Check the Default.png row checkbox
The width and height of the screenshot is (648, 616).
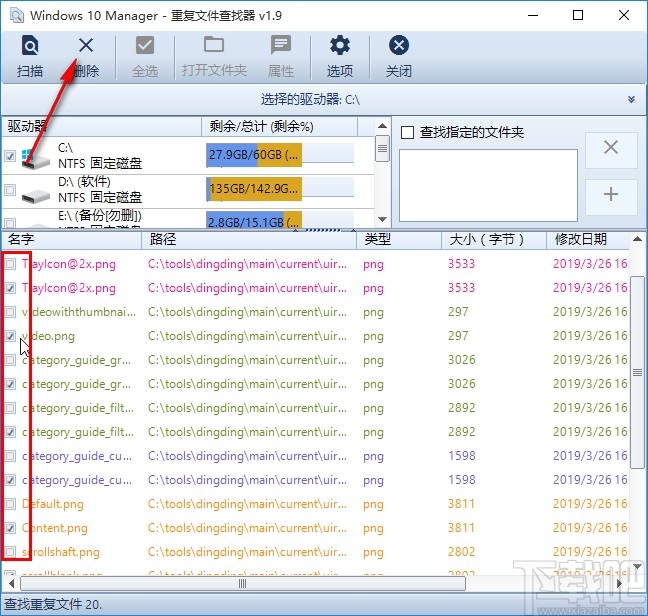pyautogui.click(x=10, y=504)
